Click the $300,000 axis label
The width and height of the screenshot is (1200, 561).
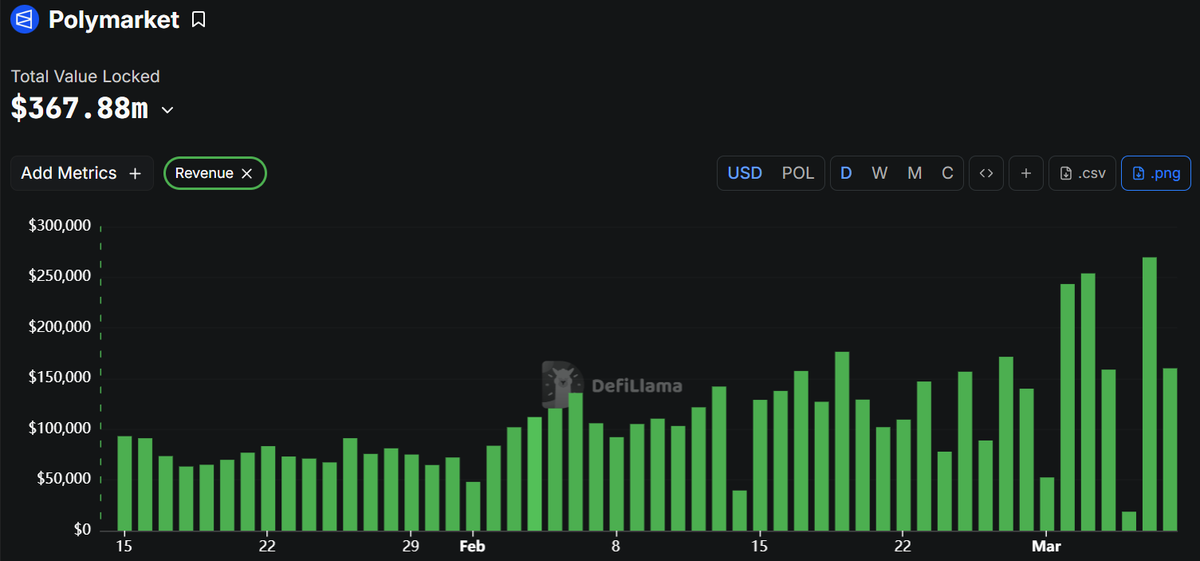60,226
